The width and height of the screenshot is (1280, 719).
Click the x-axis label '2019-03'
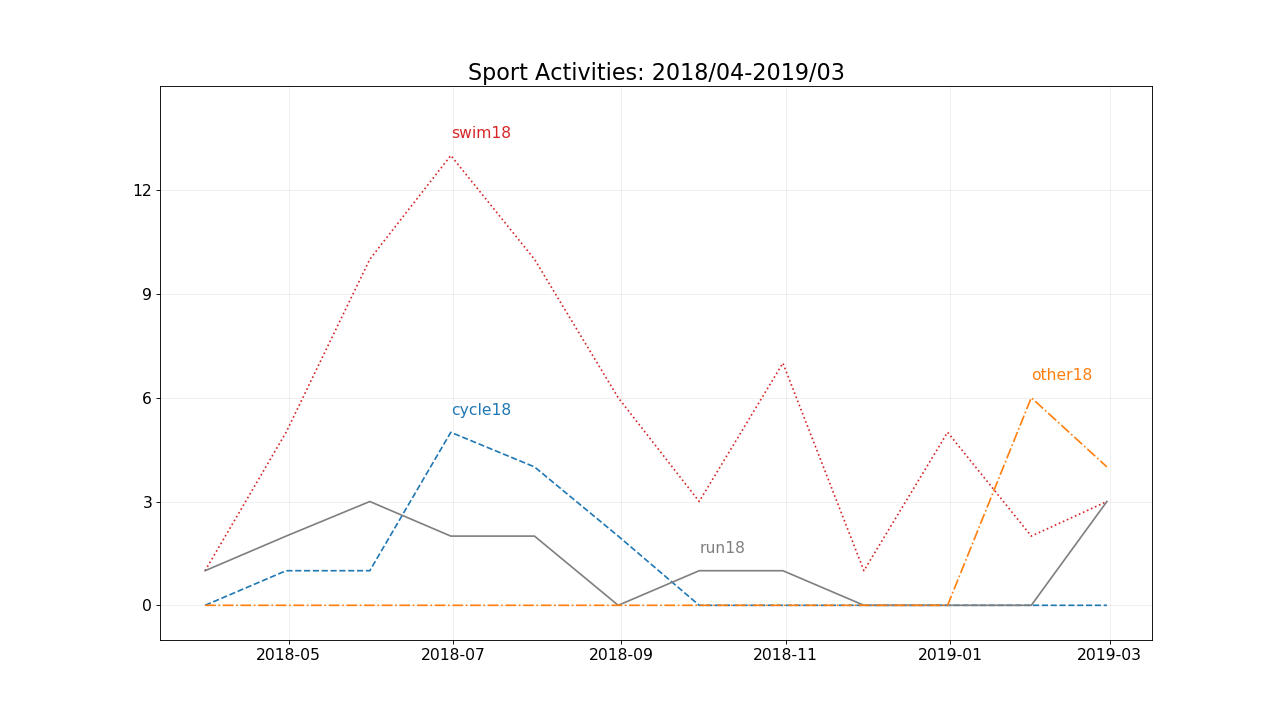click(1109, 655)
